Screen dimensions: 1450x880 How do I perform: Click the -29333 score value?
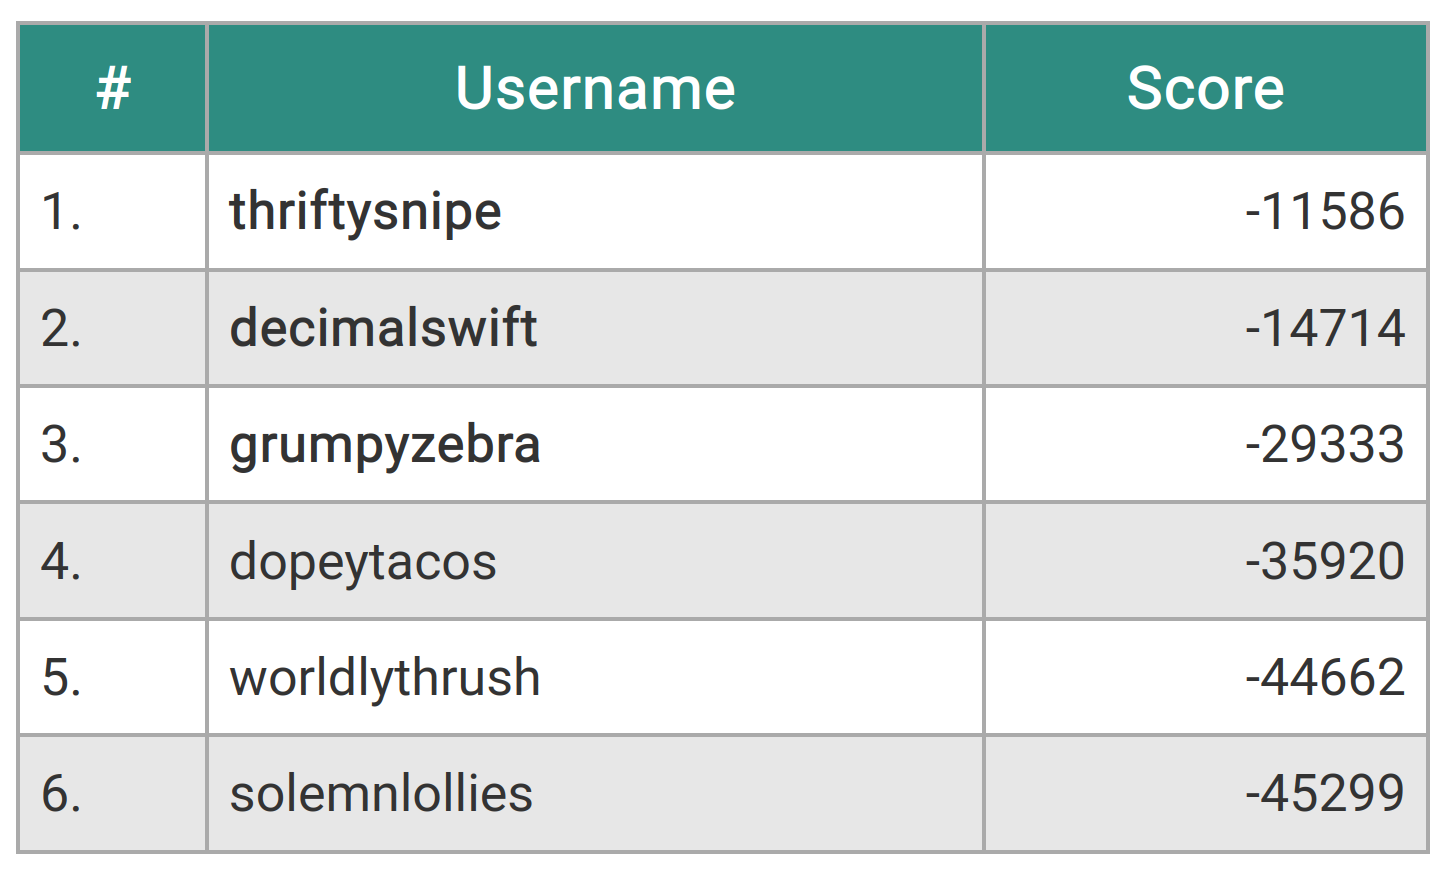(x=1324, y=445)
